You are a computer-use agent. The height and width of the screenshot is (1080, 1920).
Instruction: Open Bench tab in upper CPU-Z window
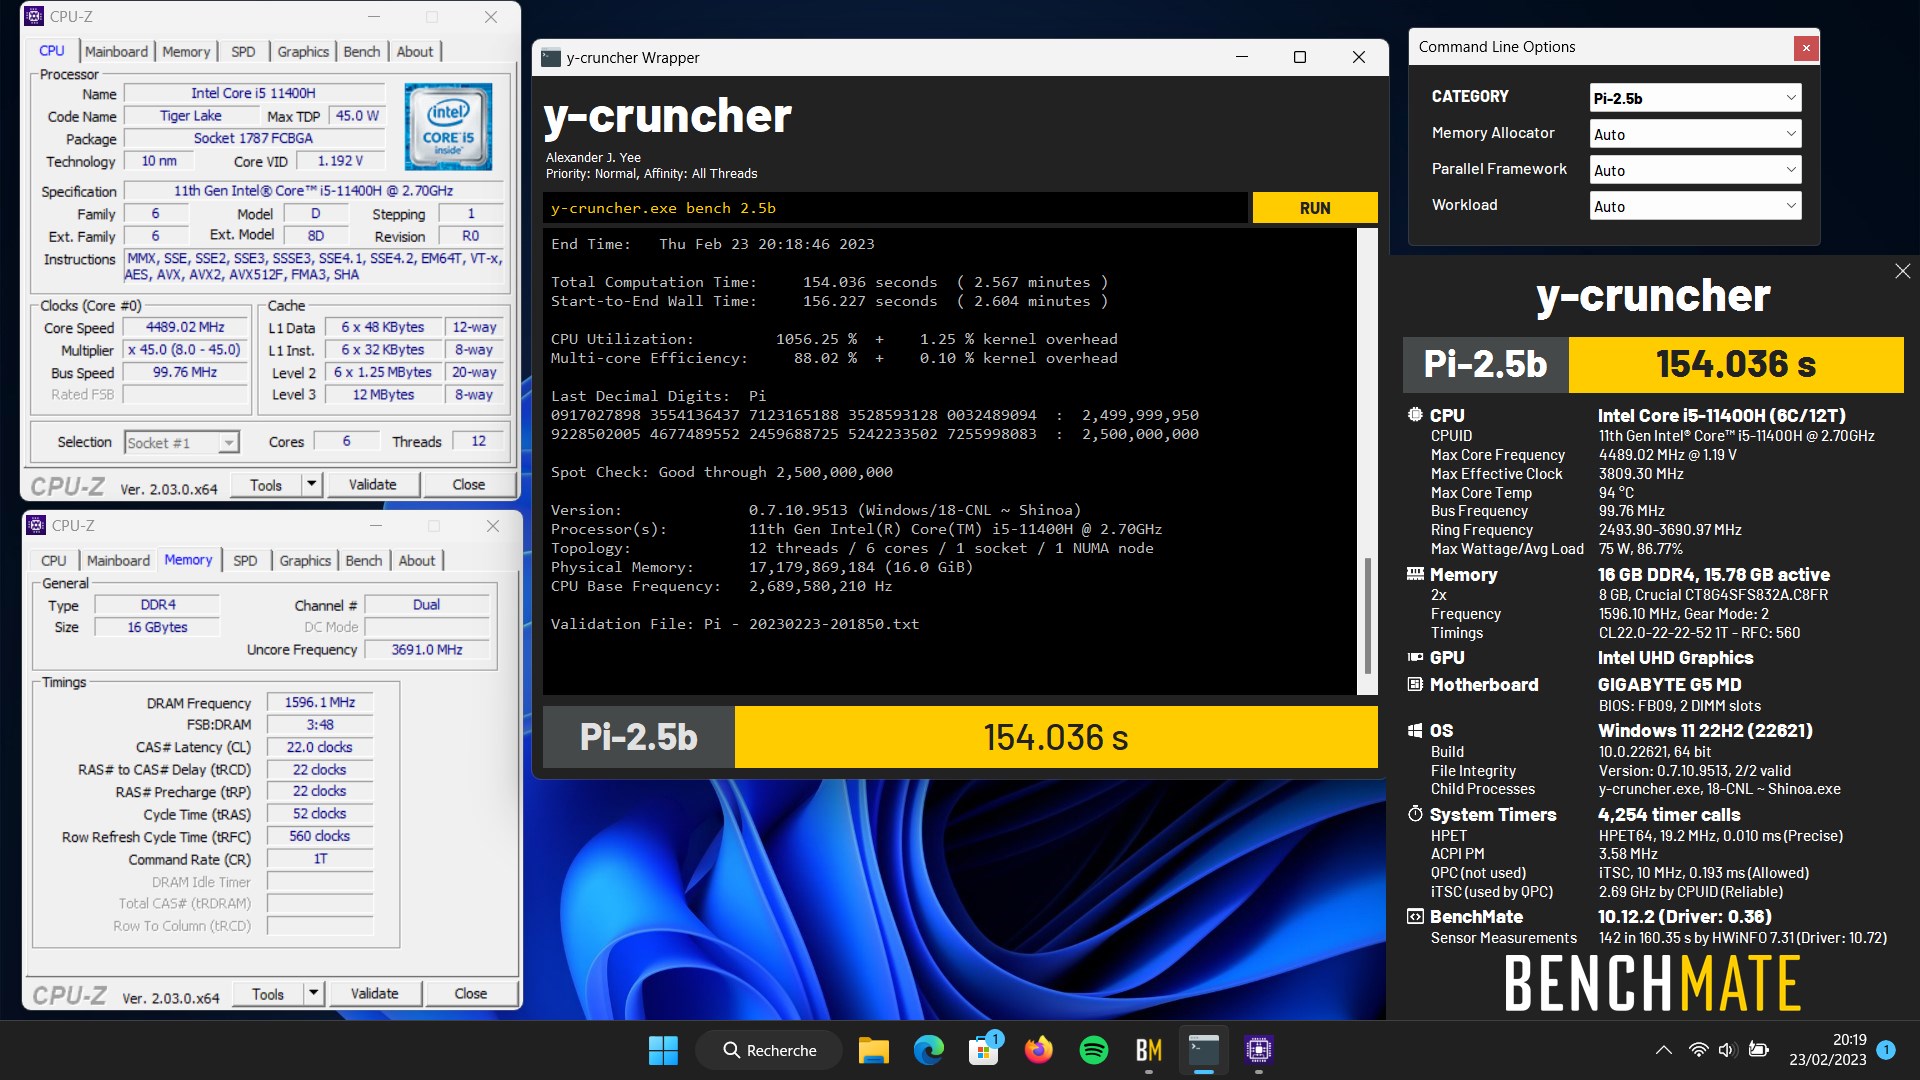coord(362,51)
